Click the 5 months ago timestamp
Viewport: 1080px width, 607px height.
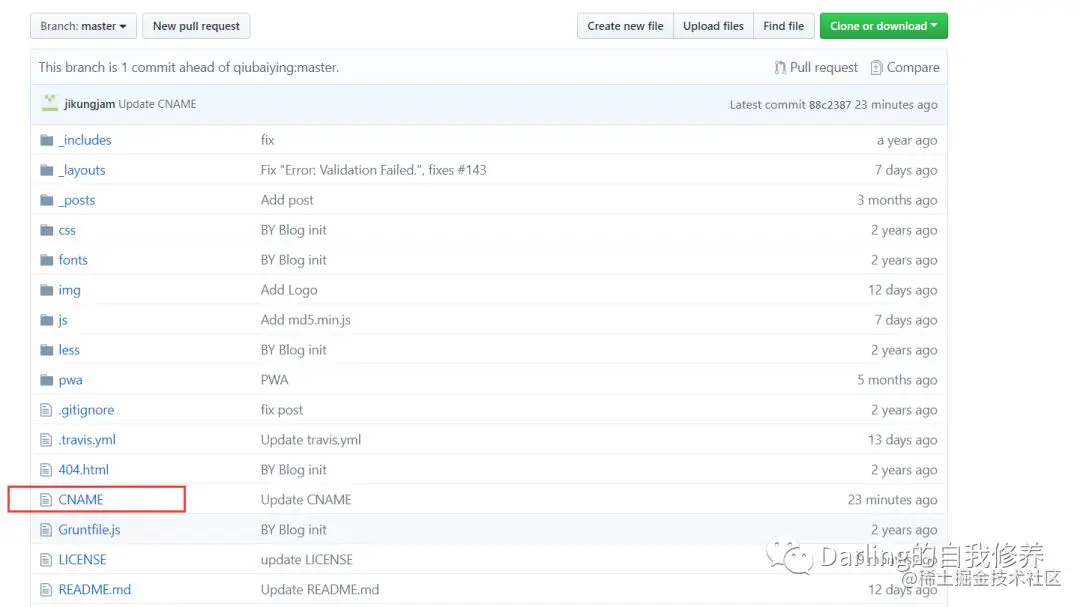click(x=897, y=380)
